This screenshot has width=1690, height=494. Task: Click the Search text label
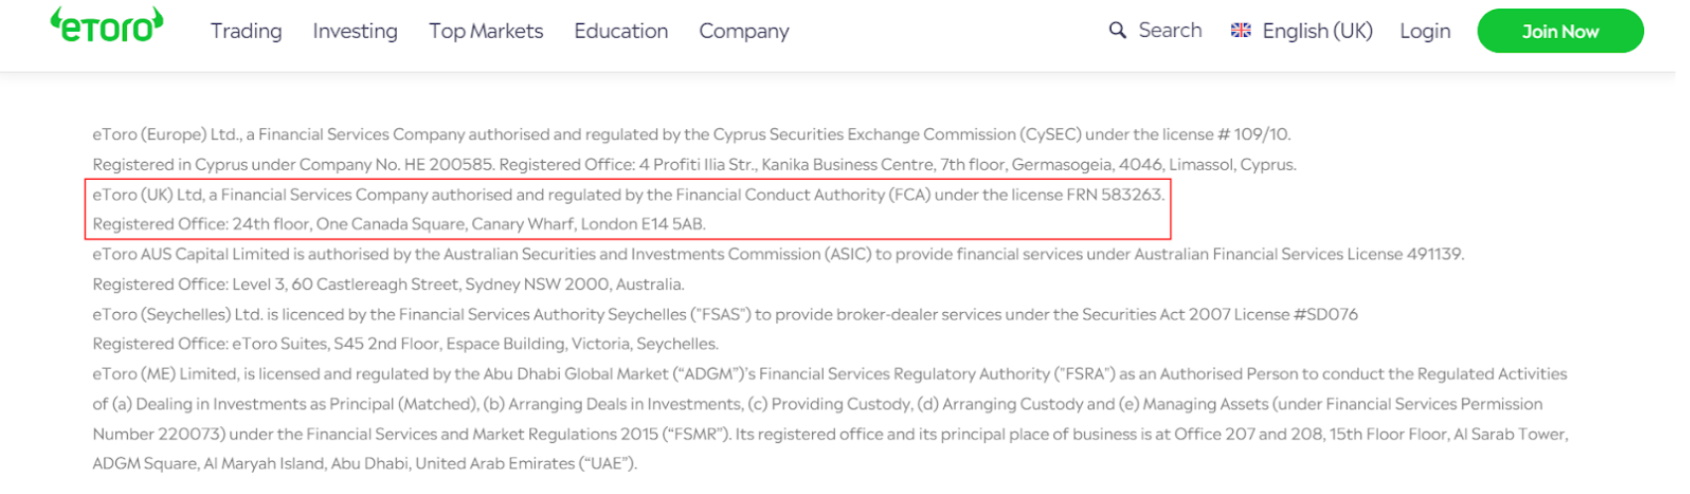1170,31
